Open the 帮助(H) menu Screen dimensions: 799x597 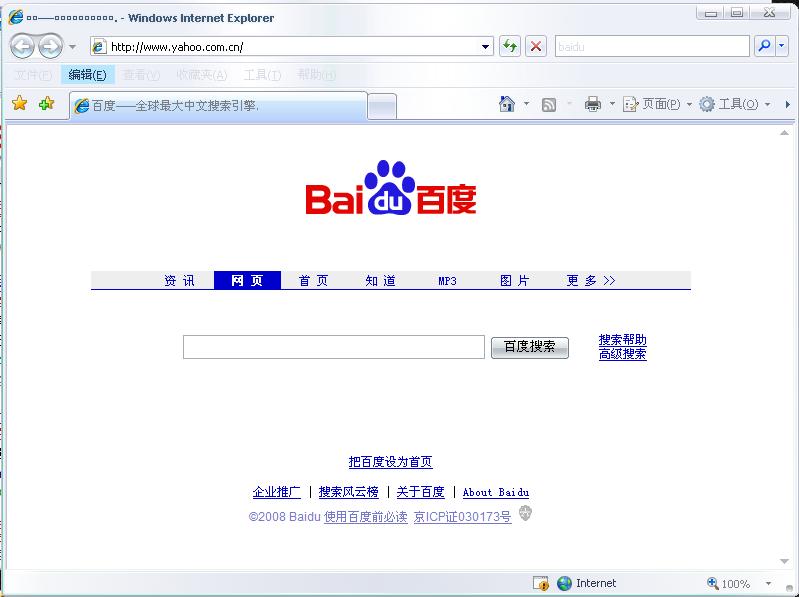pyautogui.click(x=316, y=75)
